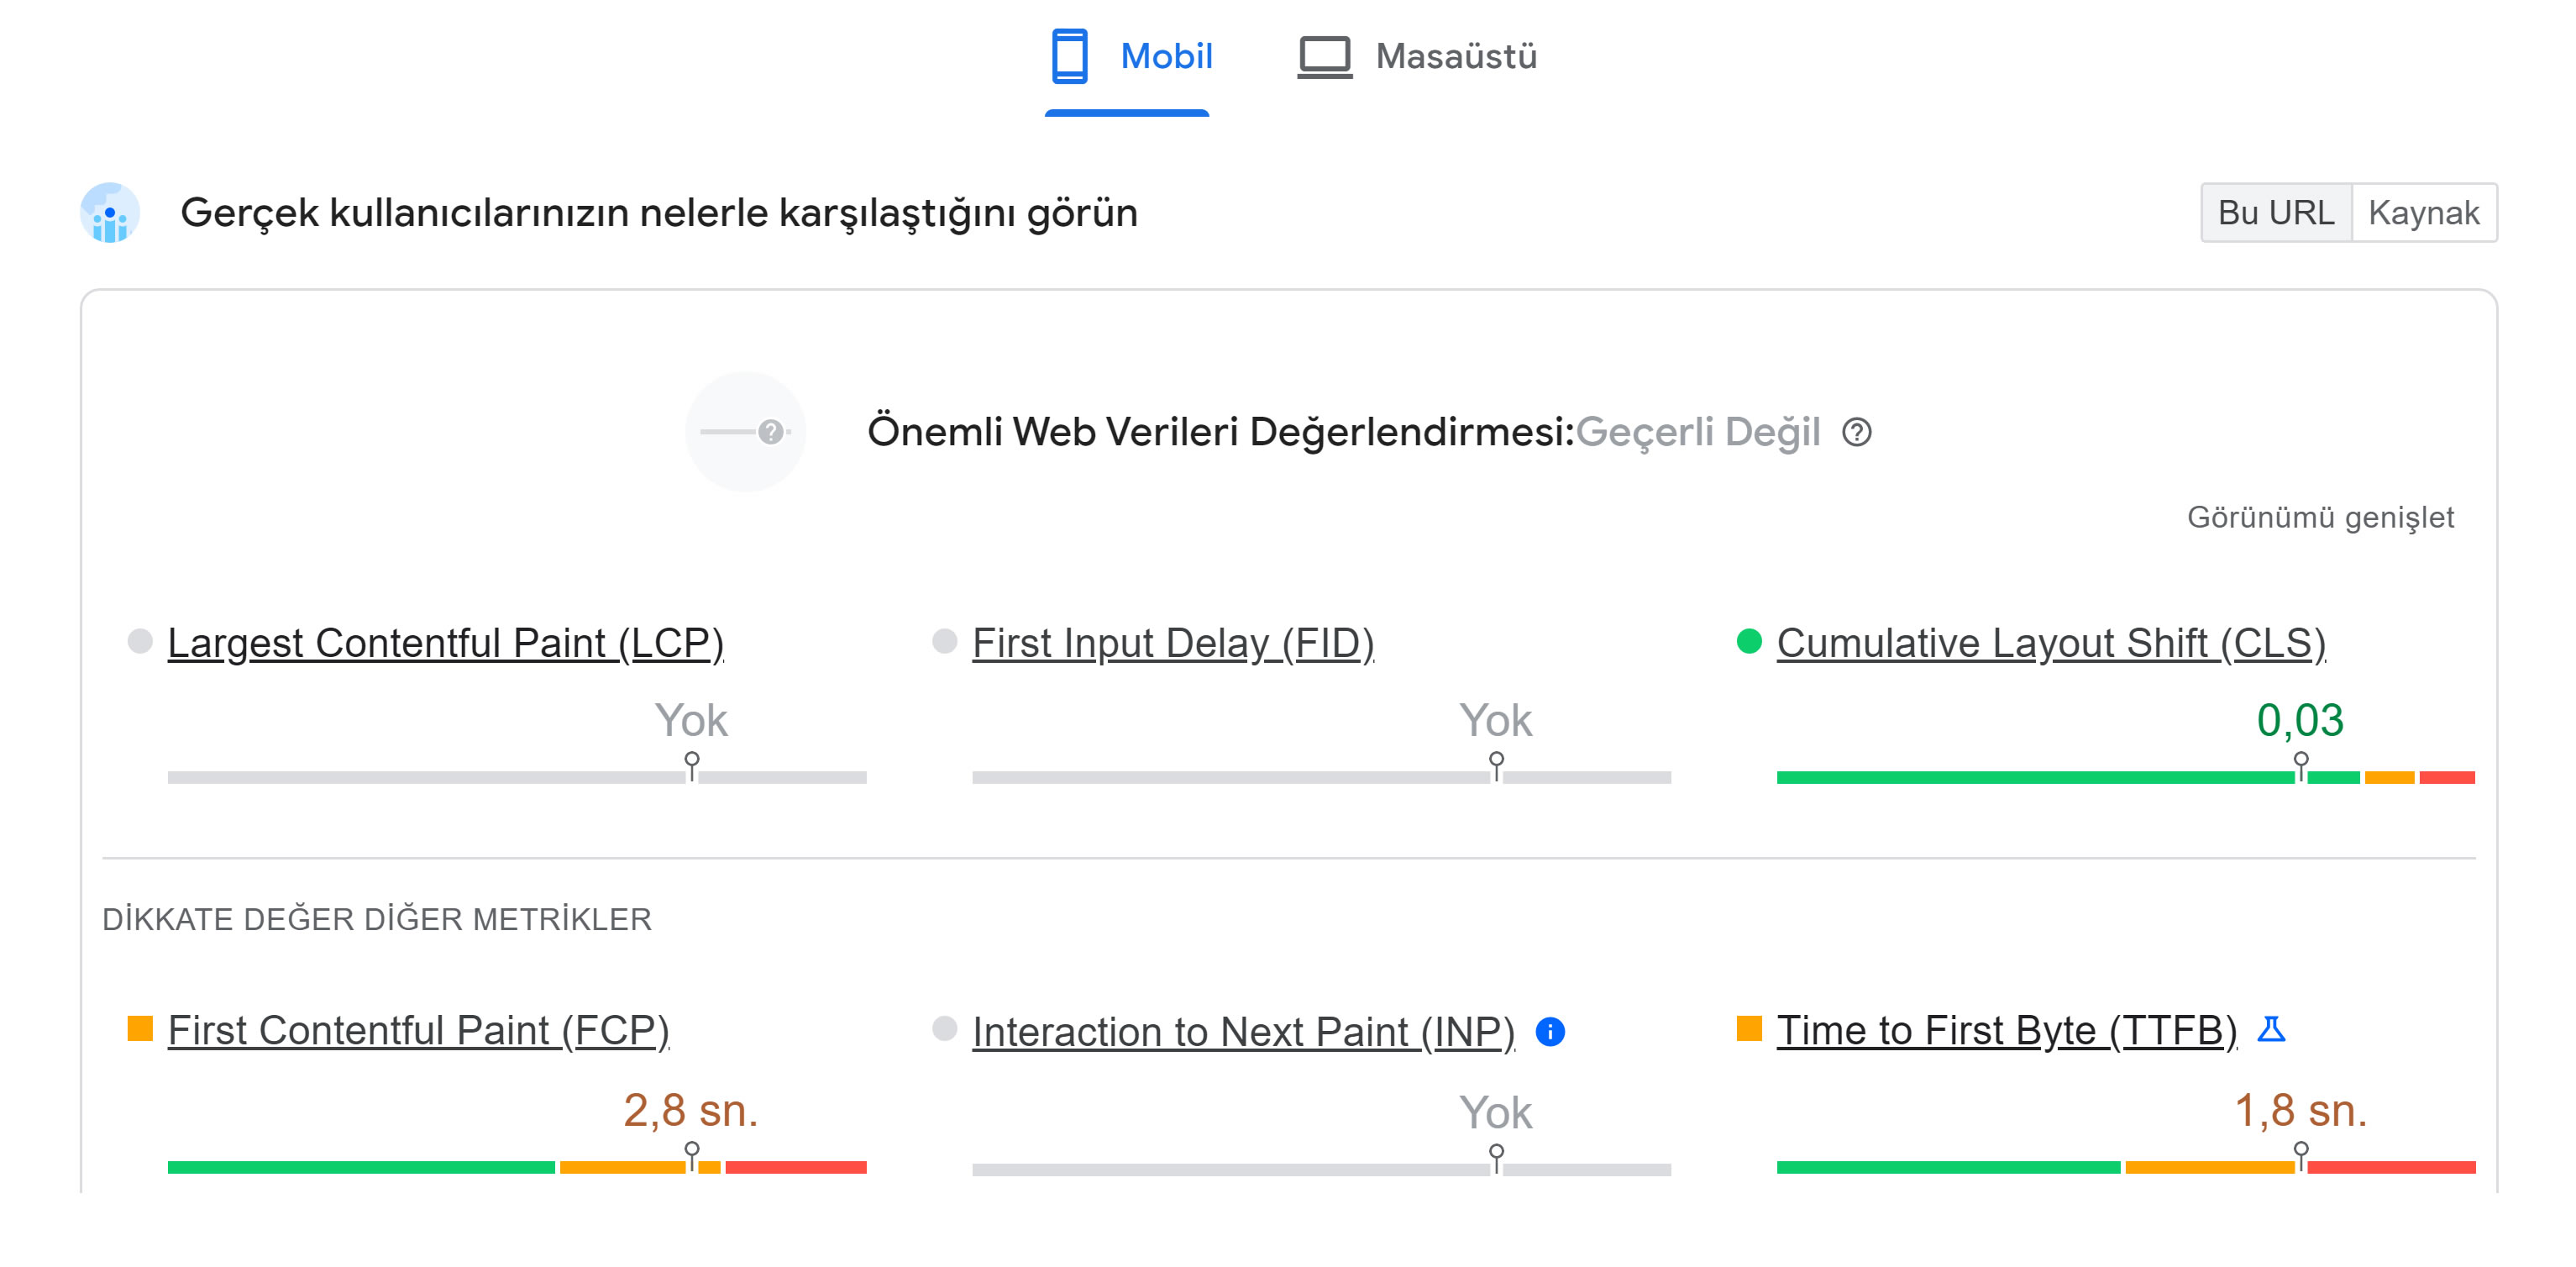Click the green CLS status dot
The width and height of the screenshot is (2576, 1267).
[1749, 641]
